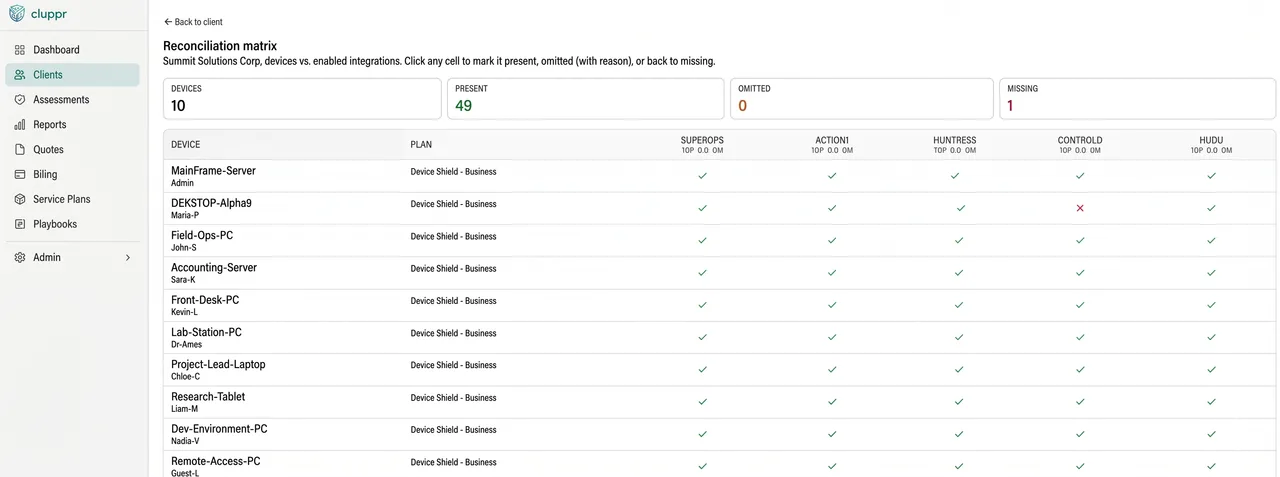Toggle MainFrame-Server HUDU checkmark
This screenshot has height=477, width=1280.
pyautogui.click(x=1212, y=176)
